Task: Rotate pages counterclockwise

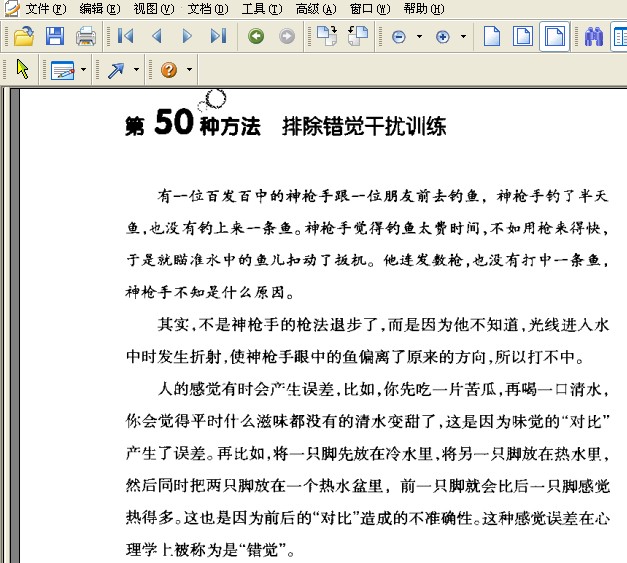Action: coord(358,36)
